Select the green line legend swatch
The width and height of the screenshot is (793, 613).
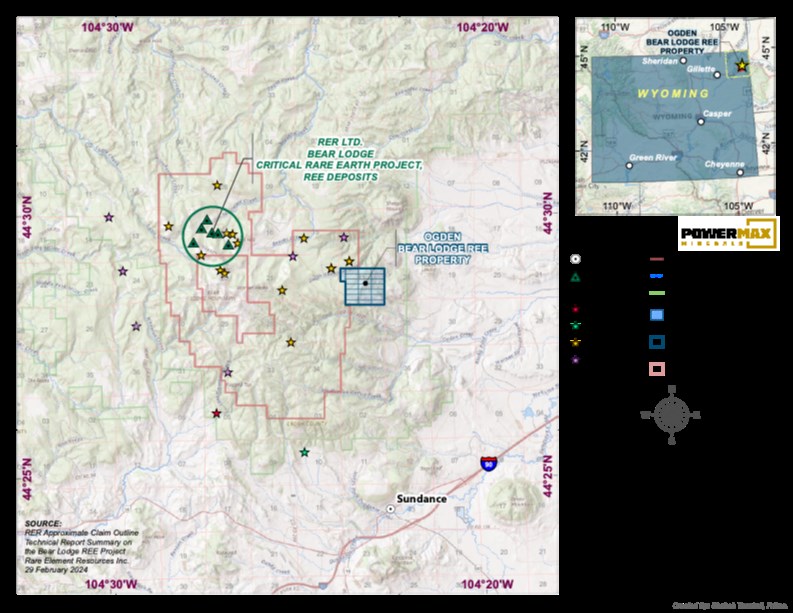point(657,293)
